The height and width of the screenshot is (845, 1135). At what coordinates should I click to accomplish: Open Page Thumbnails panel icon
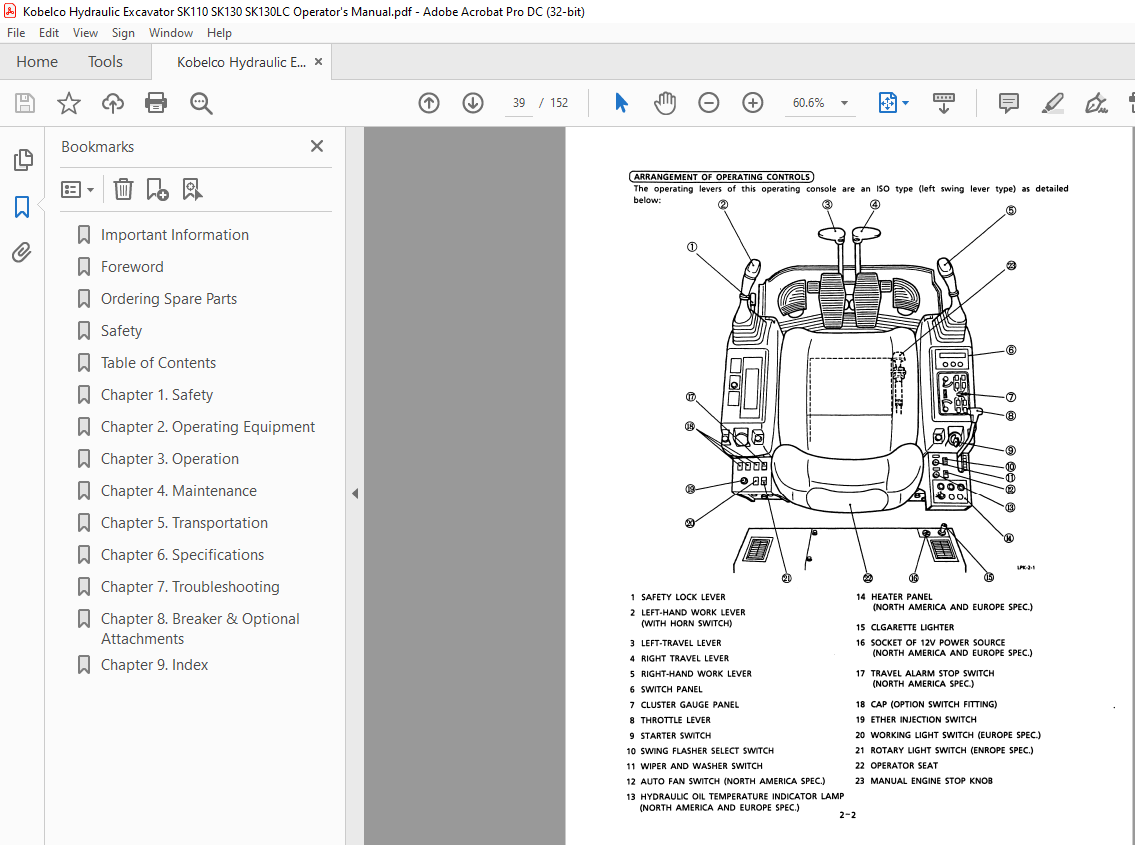22,160
